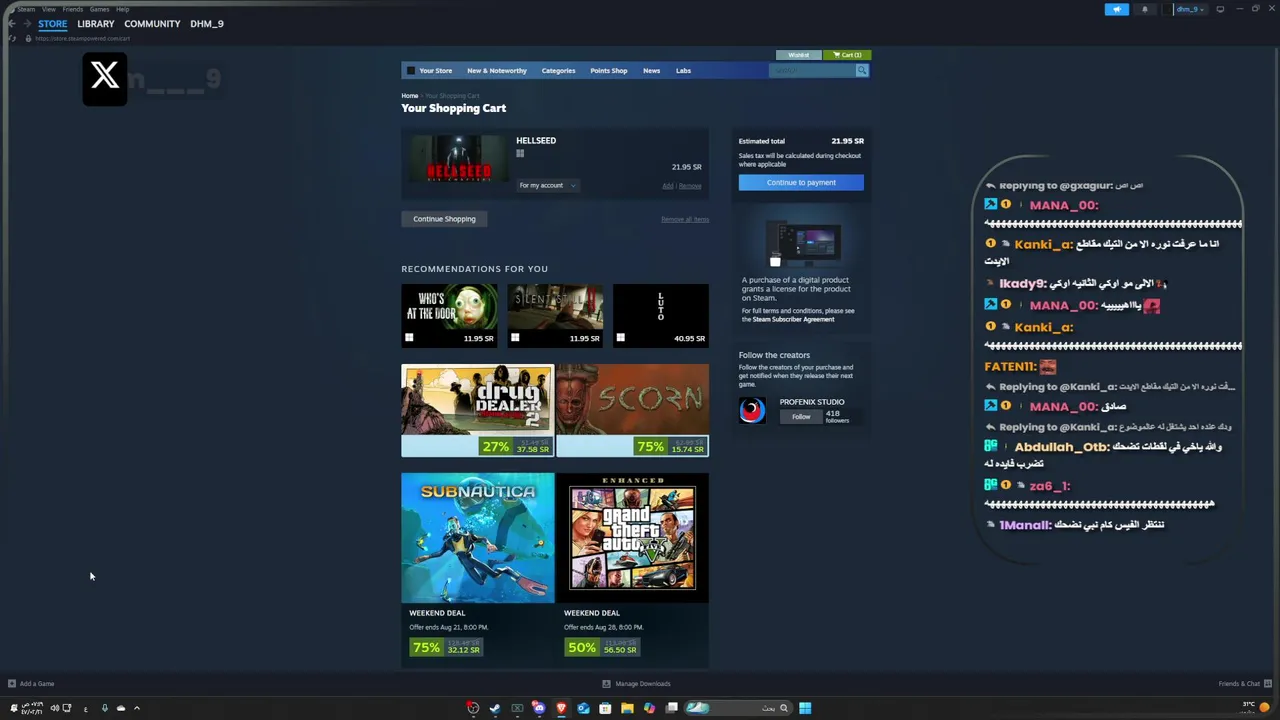The width and height of the screenshot is (1280, 720).
Task: Open News in store navigation
Action: (652, 71)
